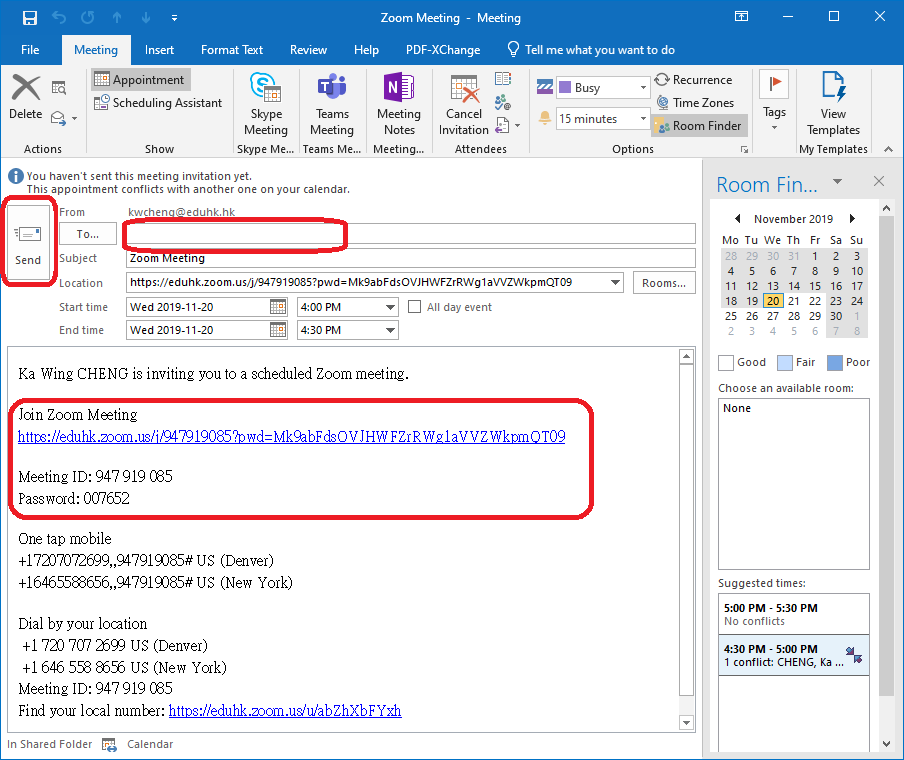
Task: Click the Check Names icon in Attendees
Action: tap(503, 103)
